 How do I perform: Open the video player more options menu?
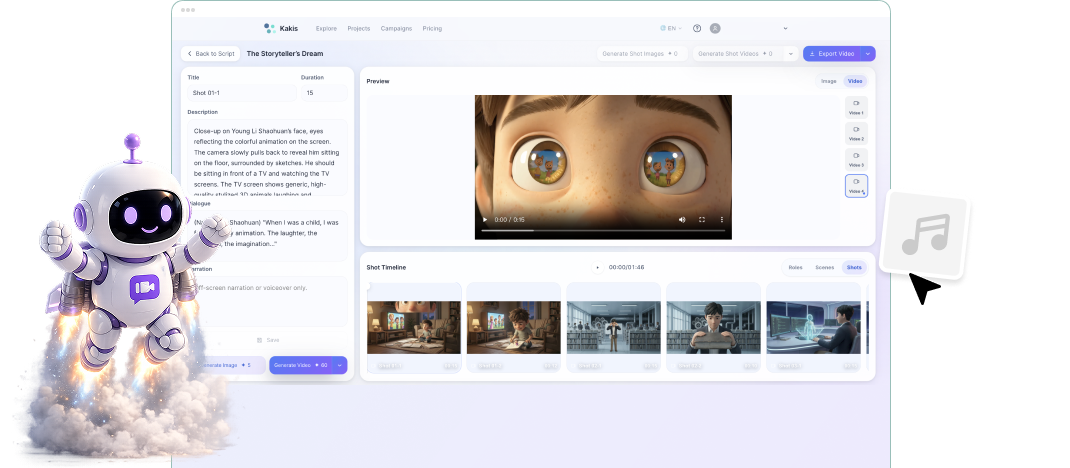coord(721,220)
